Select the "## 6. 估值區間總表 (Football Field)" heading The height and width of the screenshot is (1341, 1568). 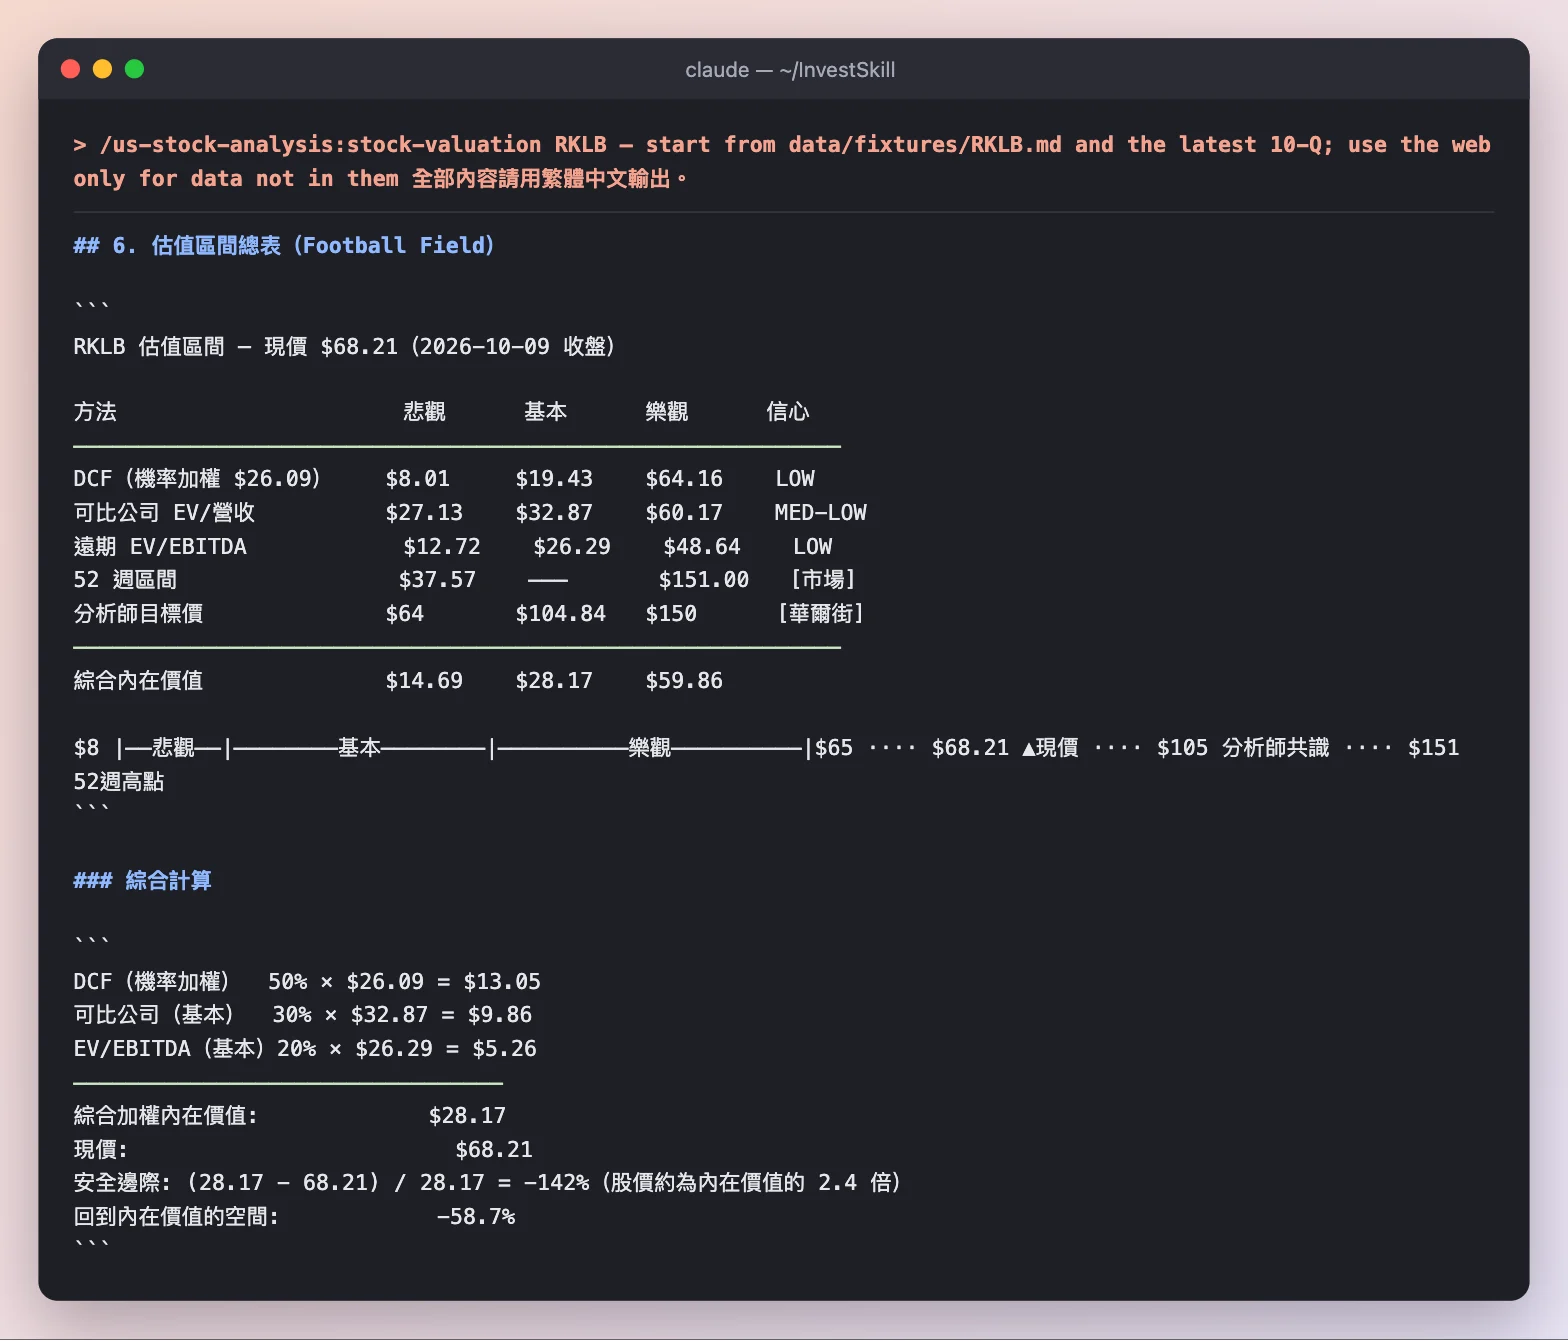click(x=284, y=246)
